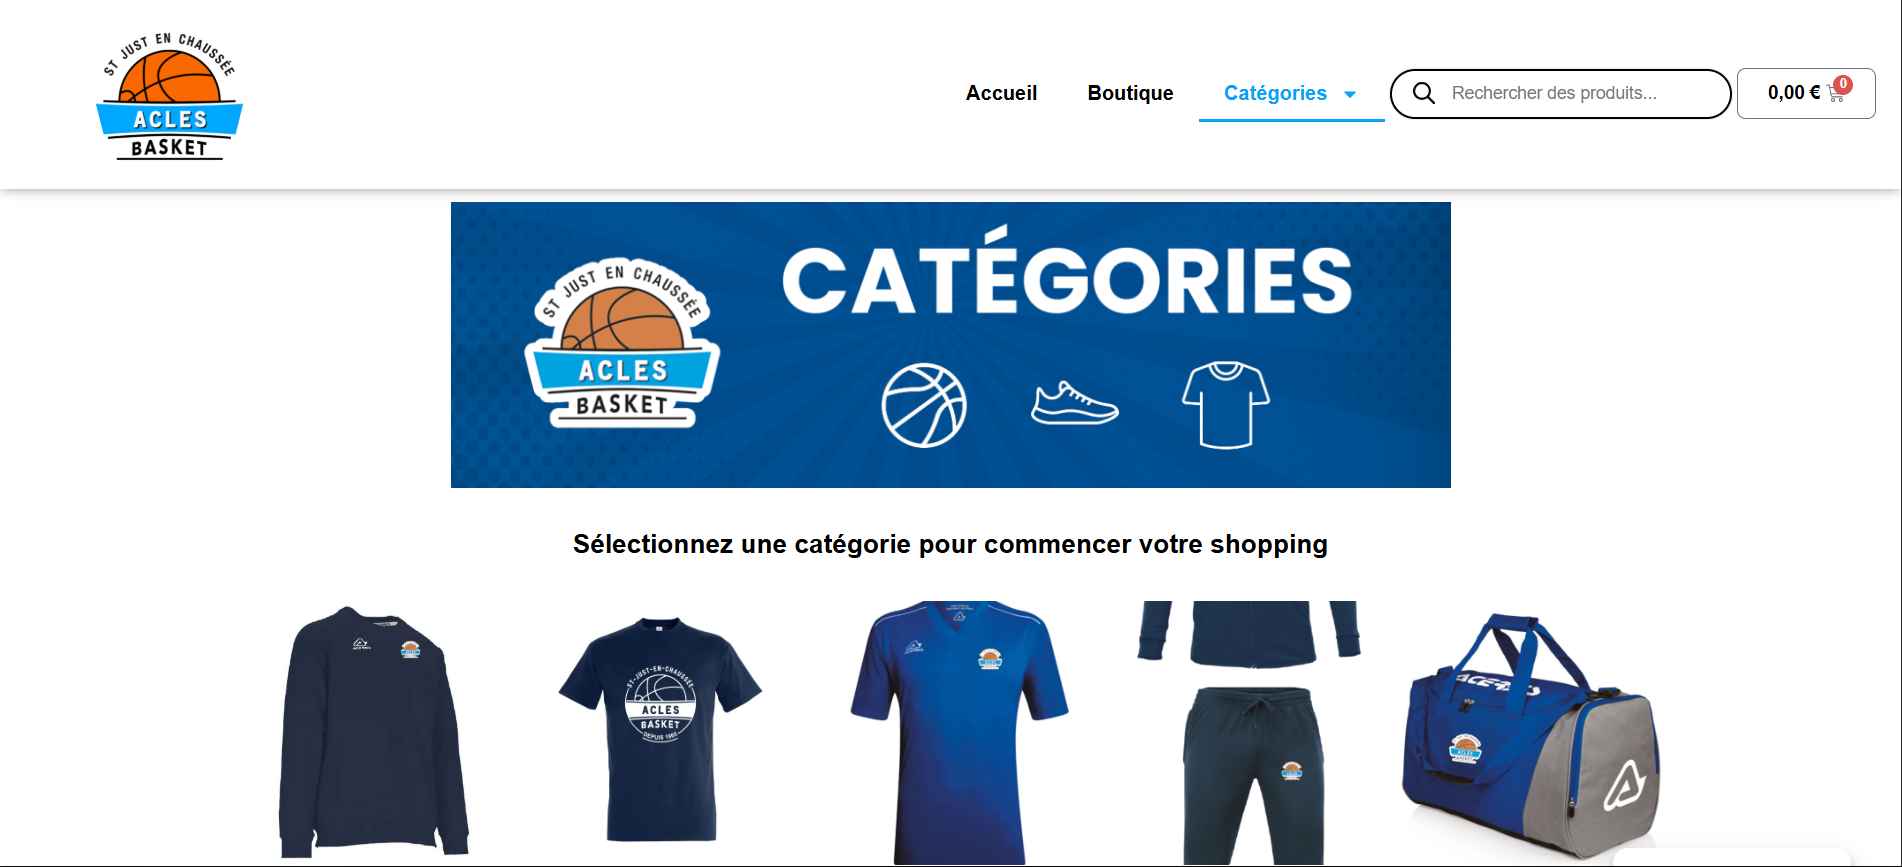Open the shopping cart icon
Viewport: 1902px width, 867px height.
(x=1835, y=94)
